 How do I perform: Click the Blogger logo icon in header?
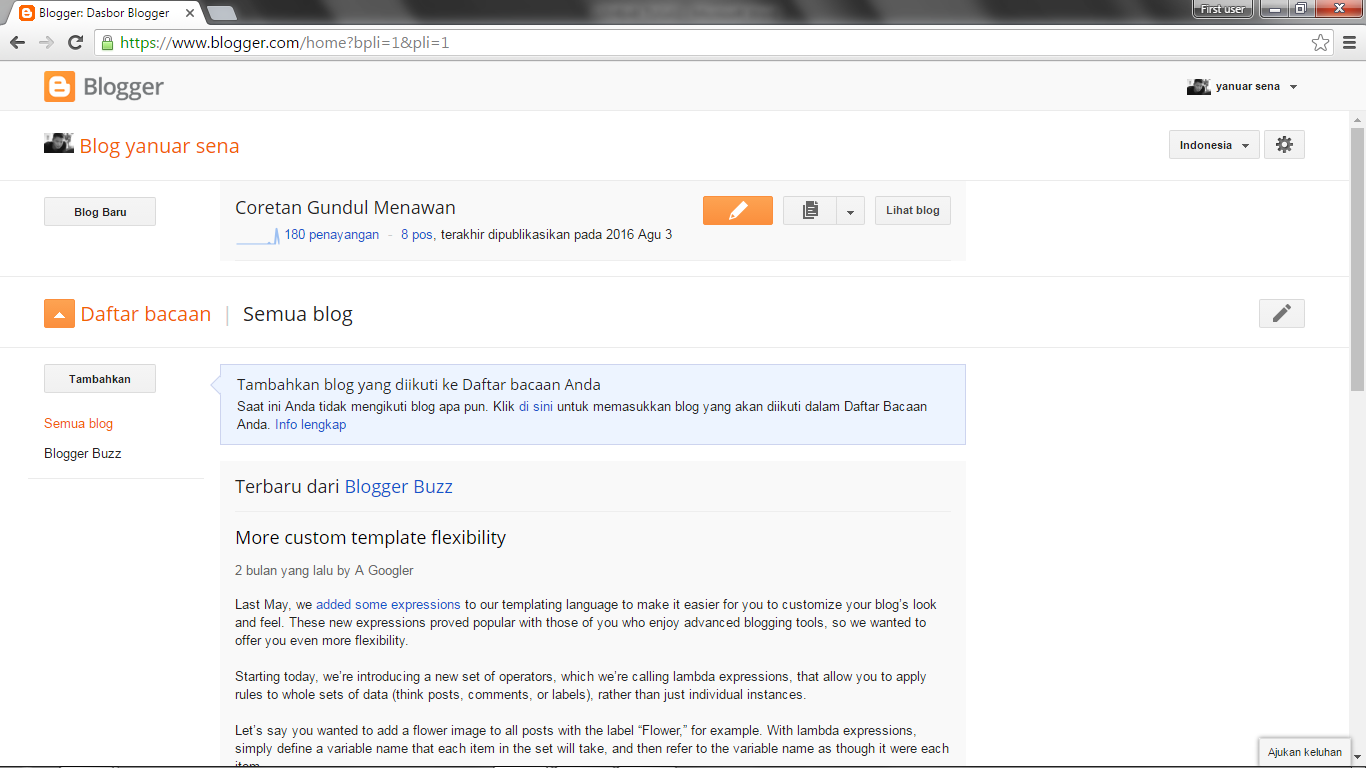(59, 87)
